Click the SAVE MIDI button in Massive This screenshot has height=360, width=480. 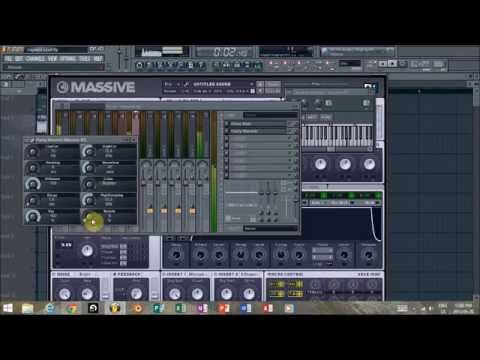369,274
